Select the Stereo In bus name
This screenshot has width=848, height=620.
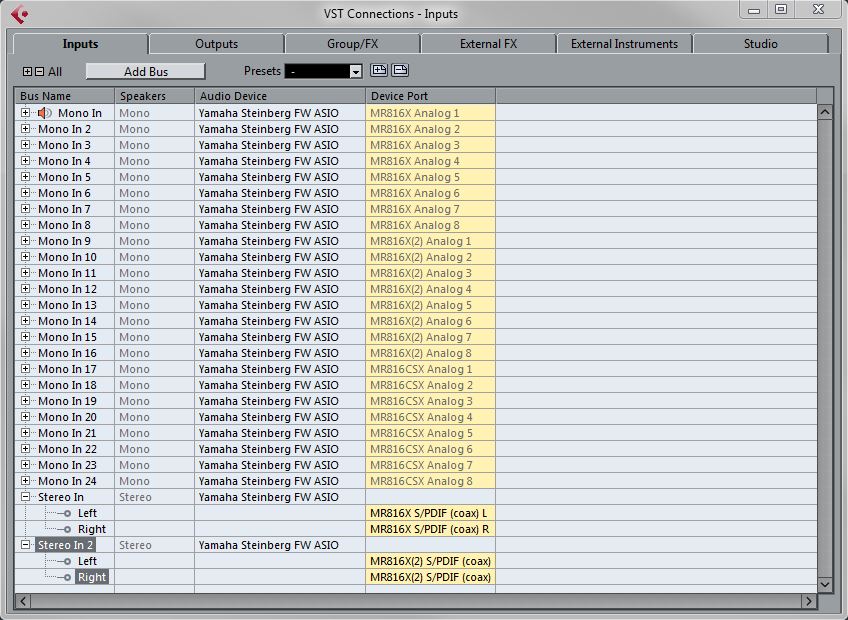61,497
